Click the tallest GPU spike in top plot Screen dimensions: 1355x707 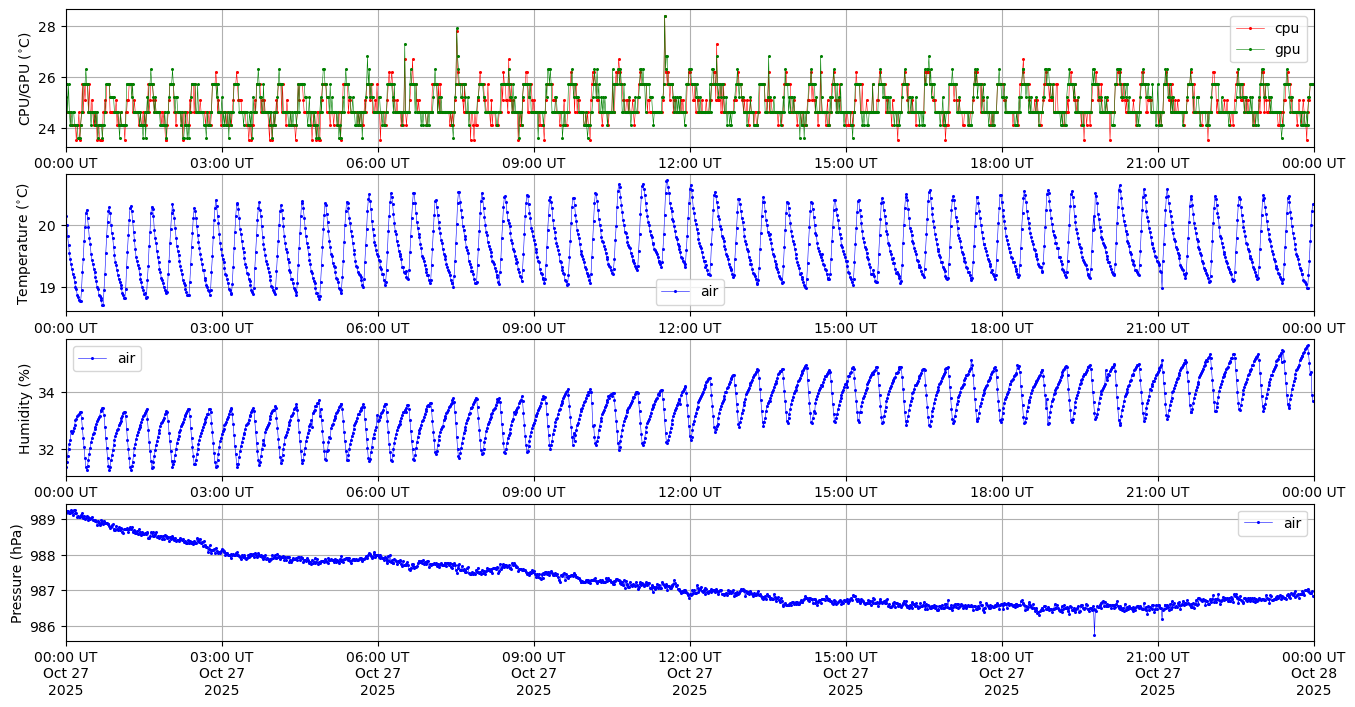click(664, 16)
